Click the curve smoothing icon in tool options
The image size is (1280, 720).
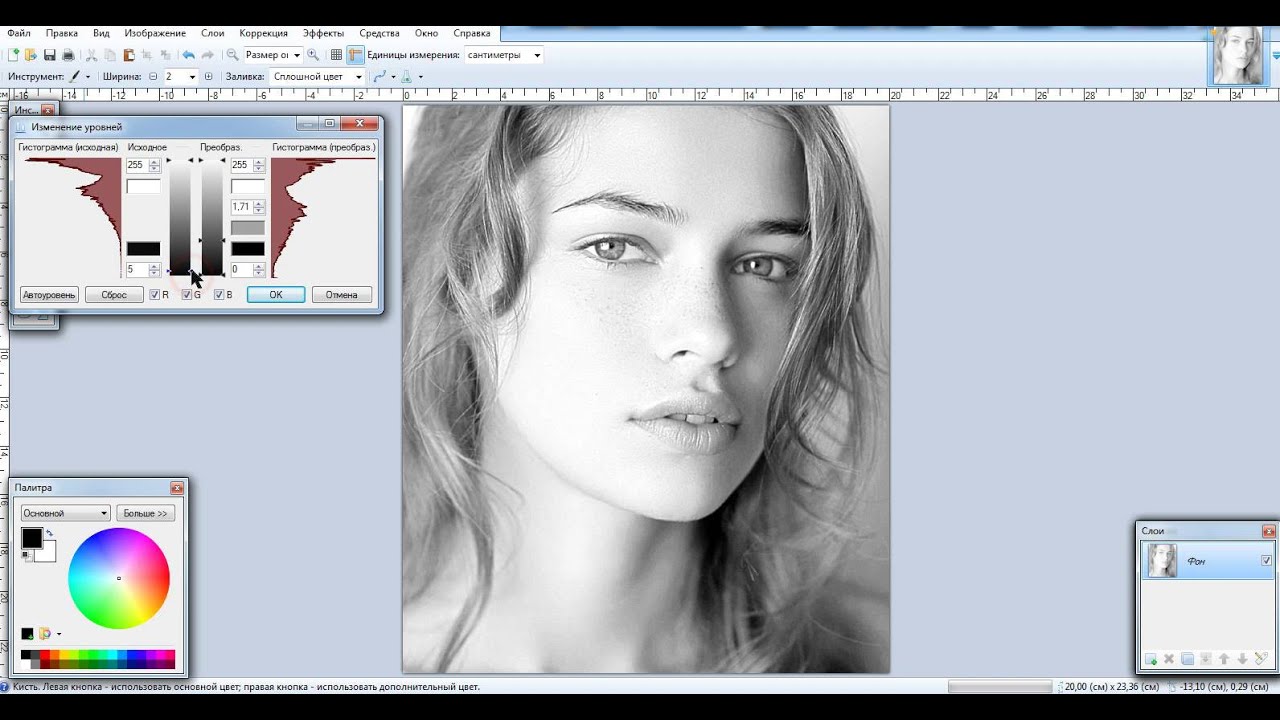(379, 76)
